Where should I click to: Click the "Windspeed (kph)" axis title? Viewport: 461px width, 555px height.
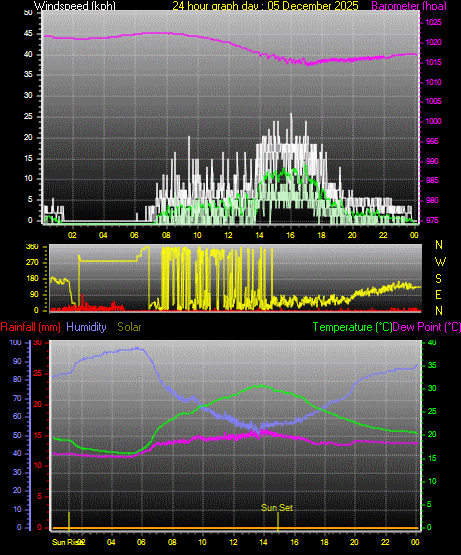point(74,6)
